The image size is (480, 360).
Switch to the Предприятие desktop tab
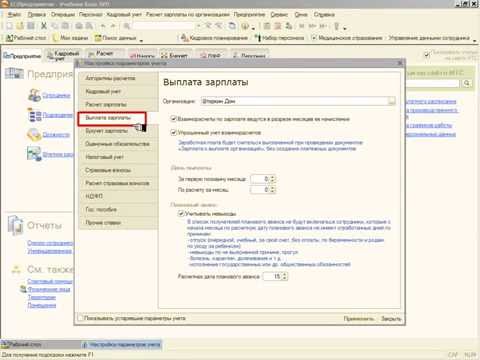pos(22,56)
